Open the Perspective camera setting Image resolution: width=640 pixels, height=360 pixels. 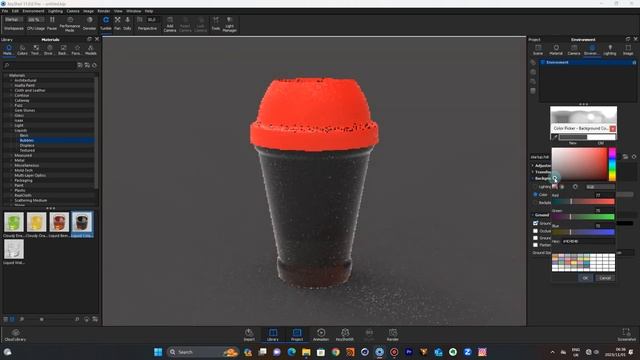147,23
